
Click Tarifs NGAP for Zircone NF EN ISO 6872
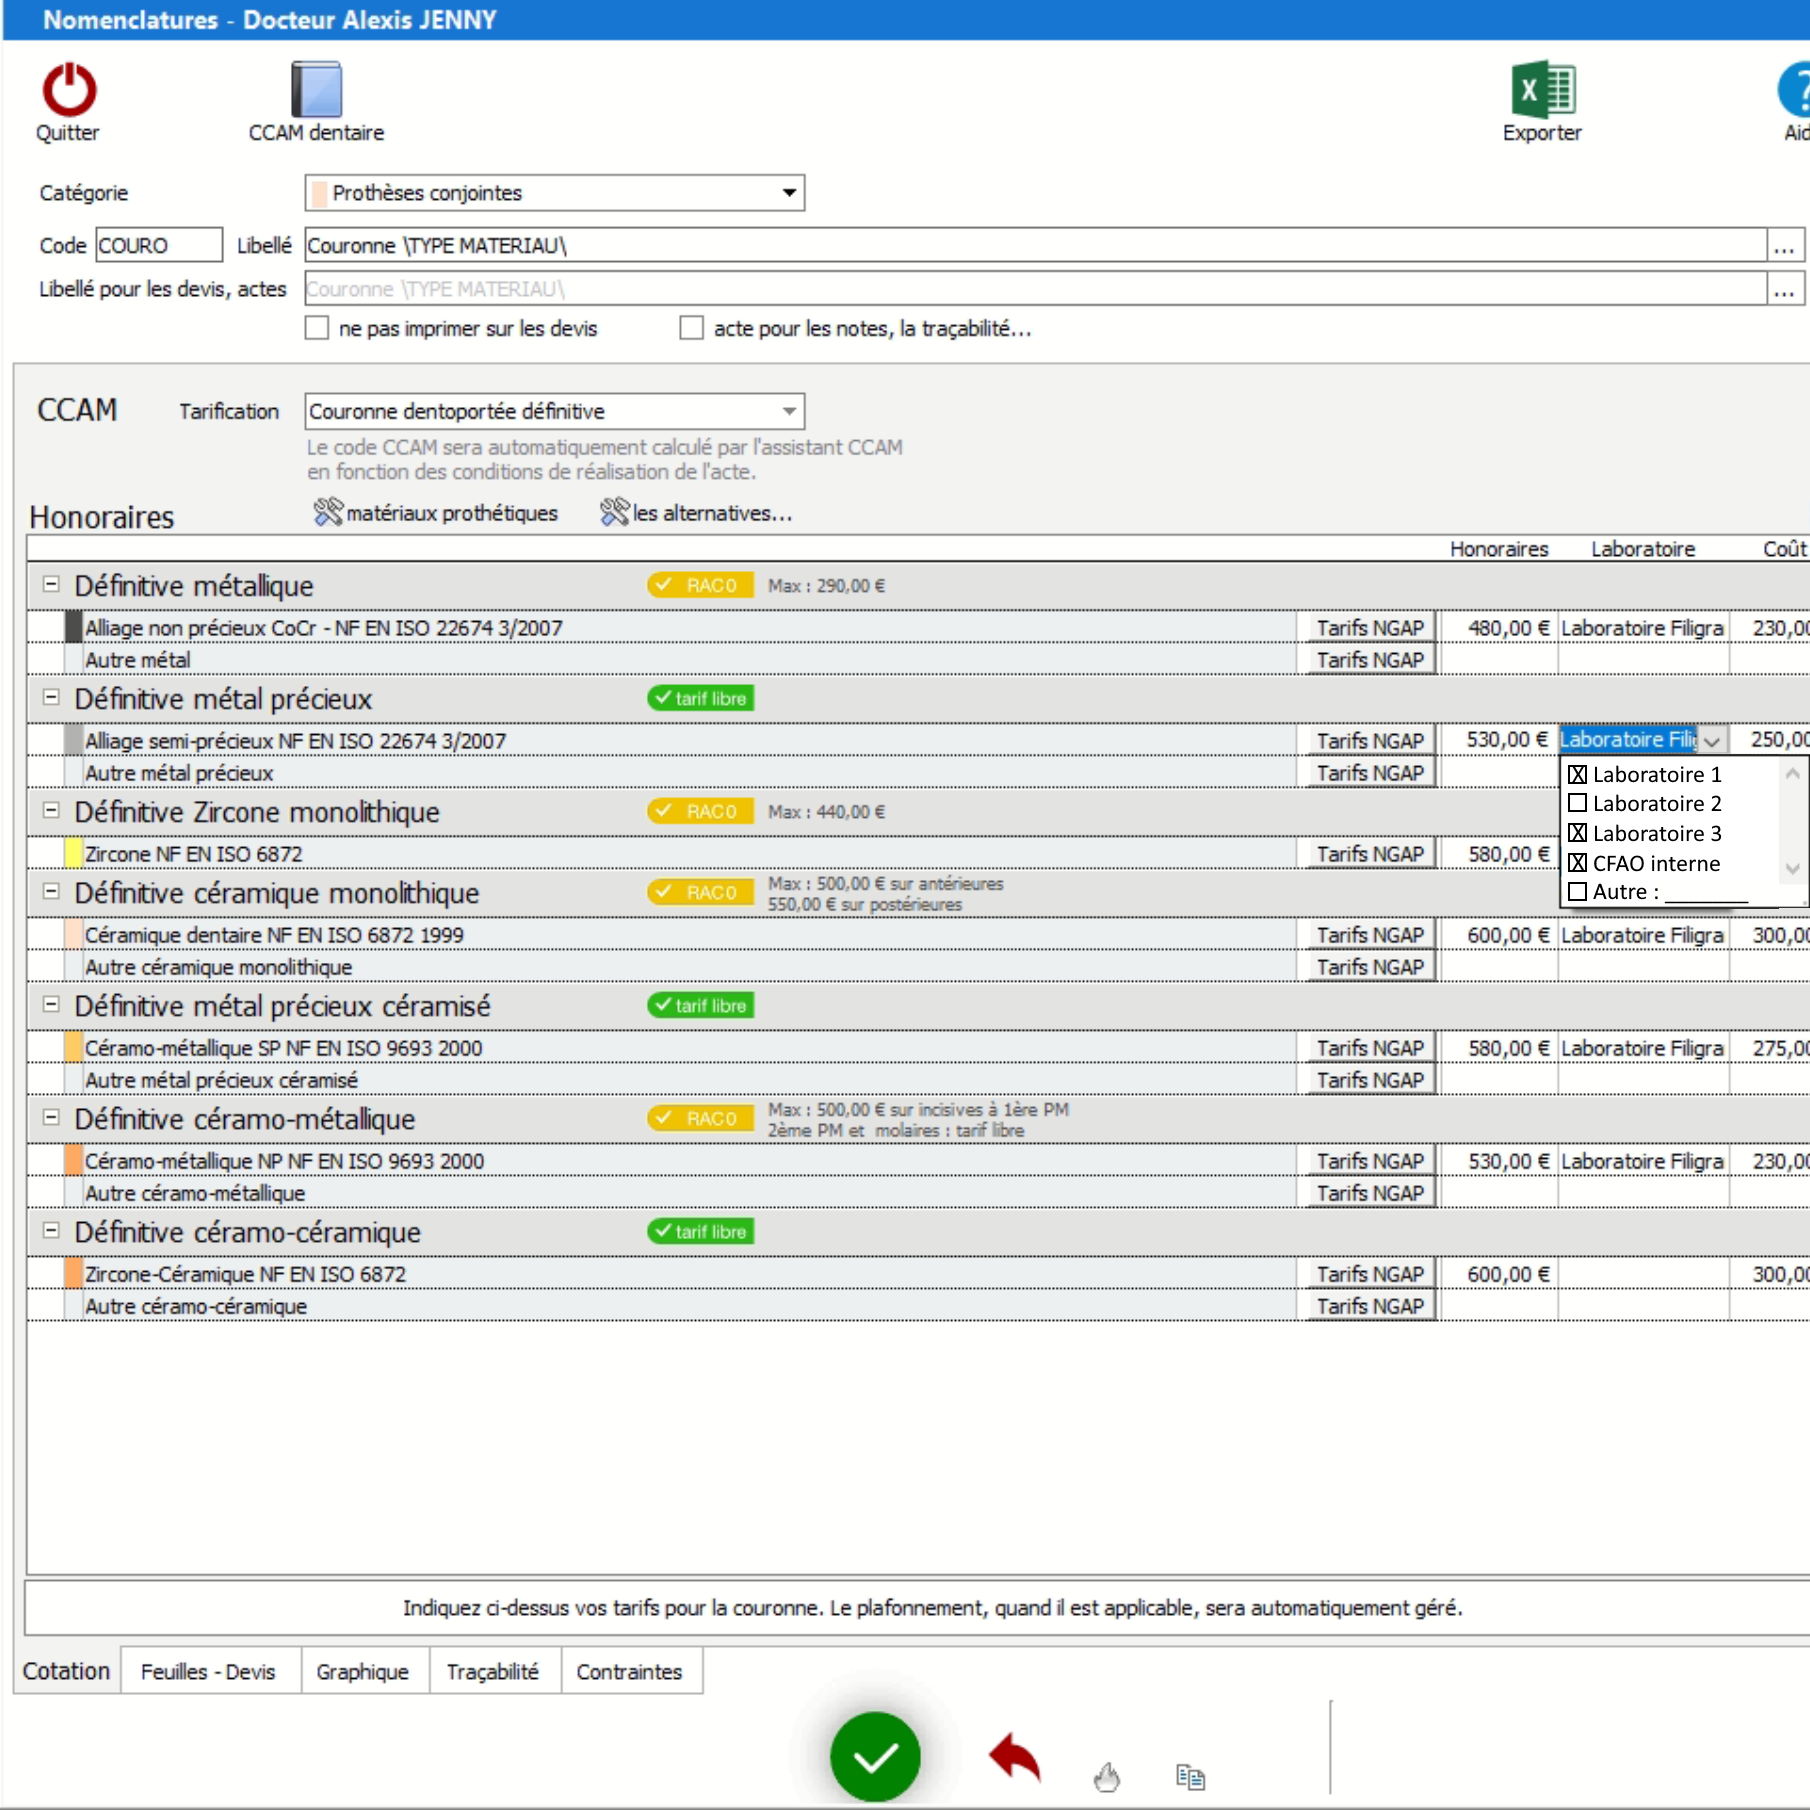tap(1370, 854)
